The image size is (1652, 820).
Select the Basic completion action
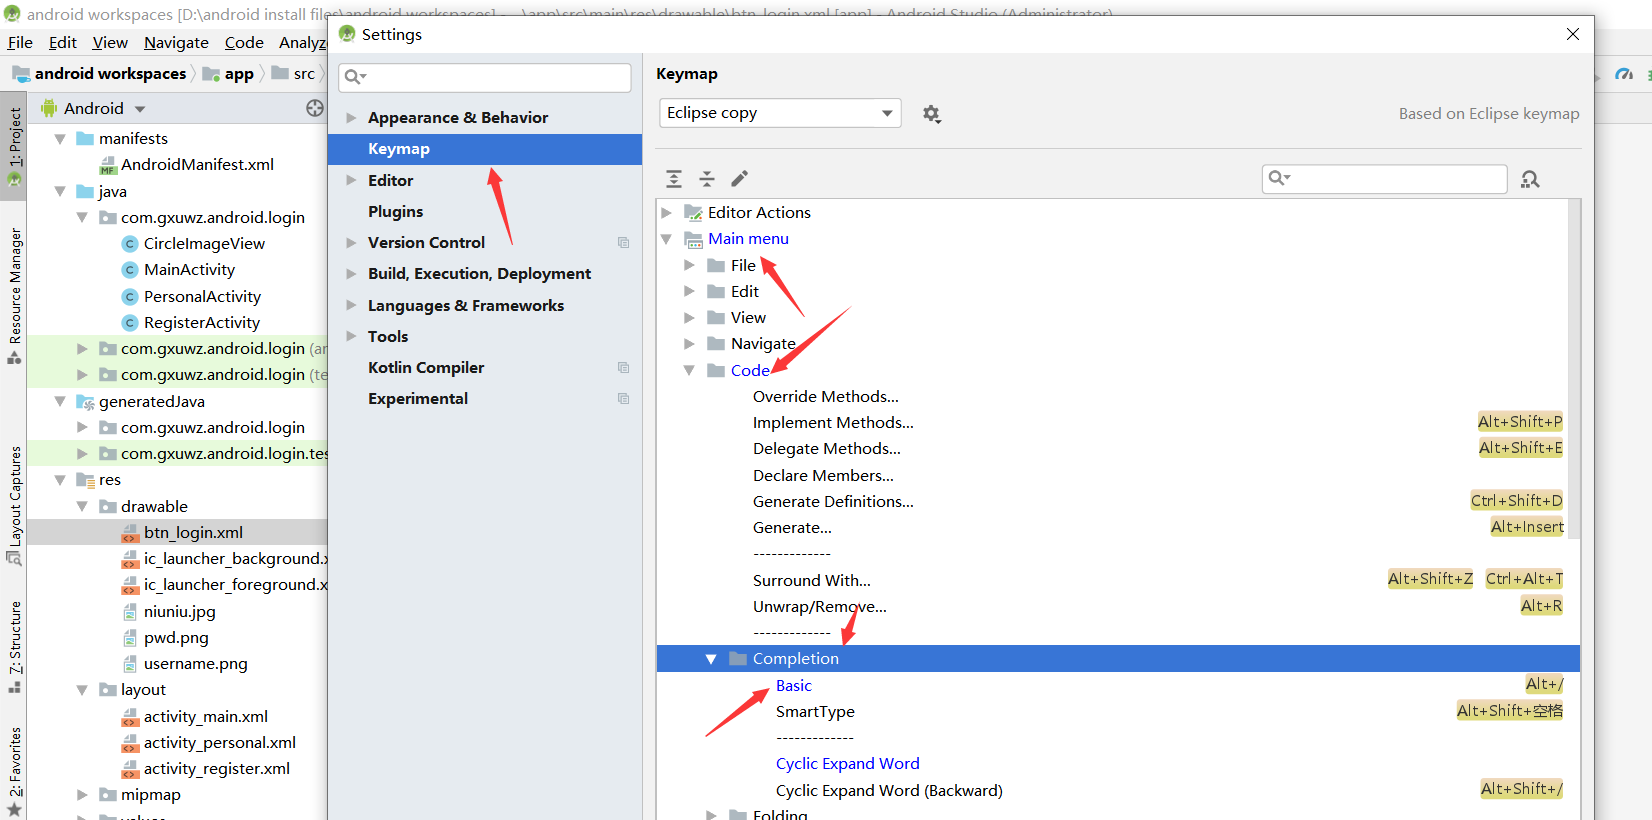click(793, 686)
